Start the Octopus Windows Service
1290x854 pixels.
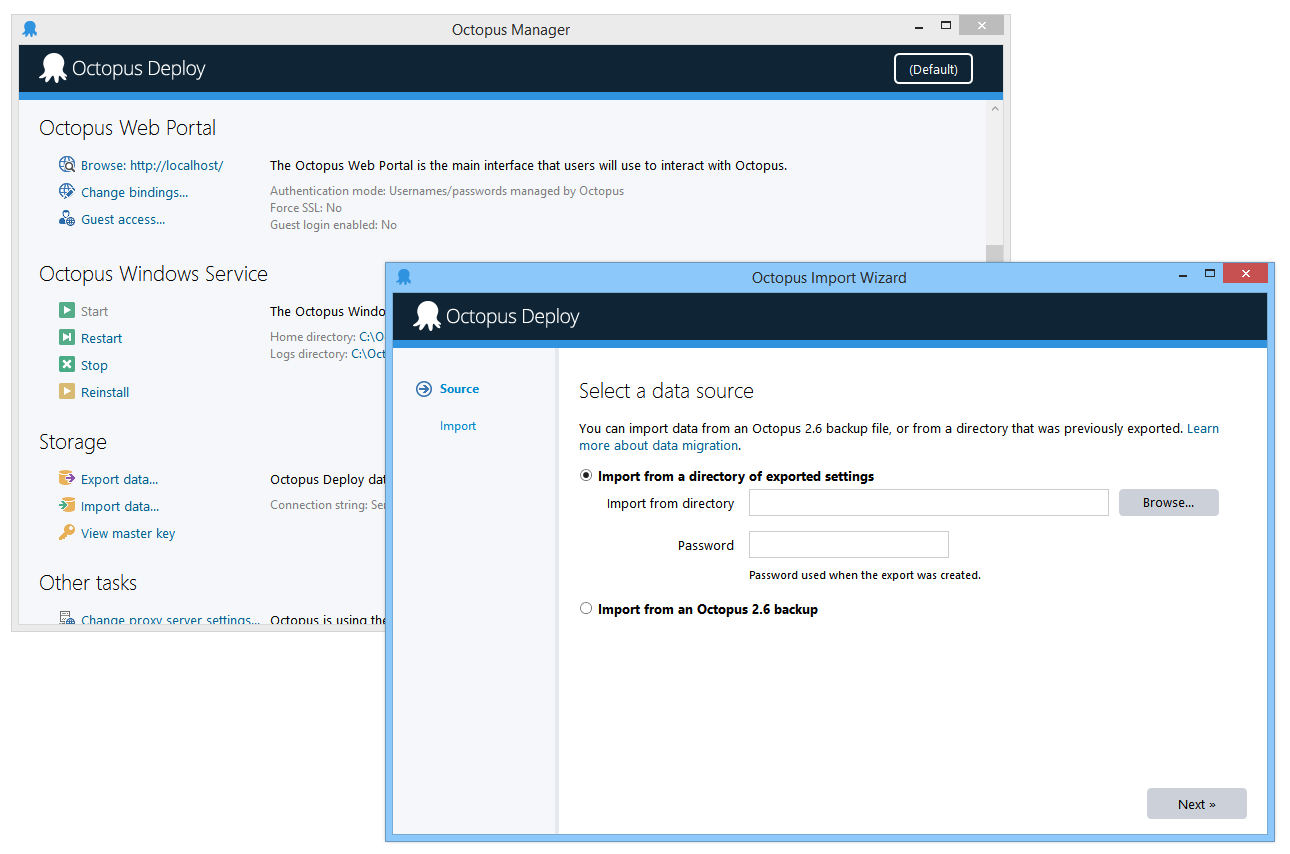coord(92,310)
